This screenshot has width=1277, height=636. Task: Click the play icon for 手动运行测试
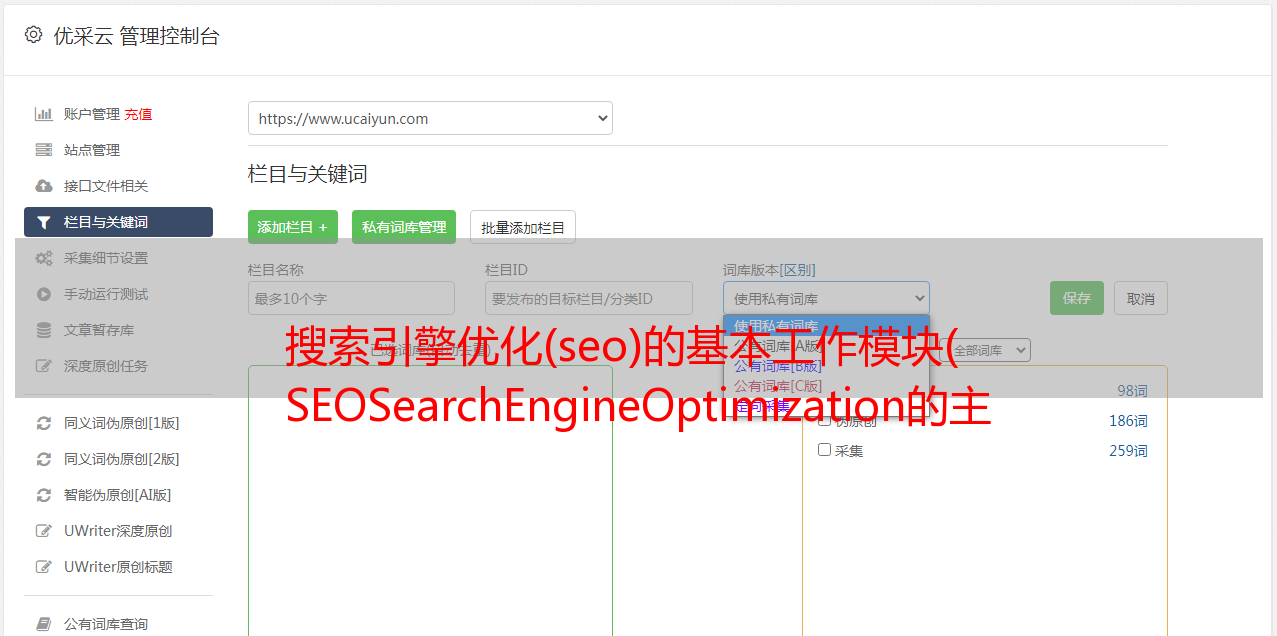43,294
